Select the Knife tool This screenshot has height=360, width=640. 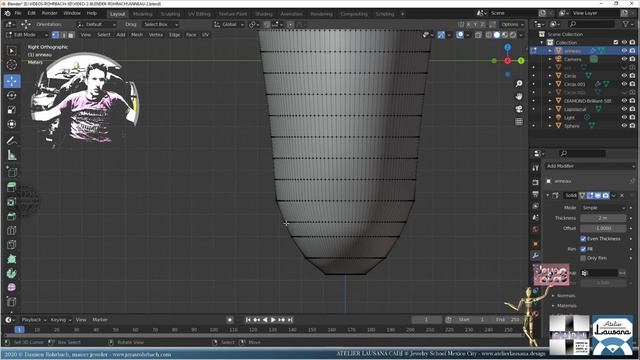point(12,245)
